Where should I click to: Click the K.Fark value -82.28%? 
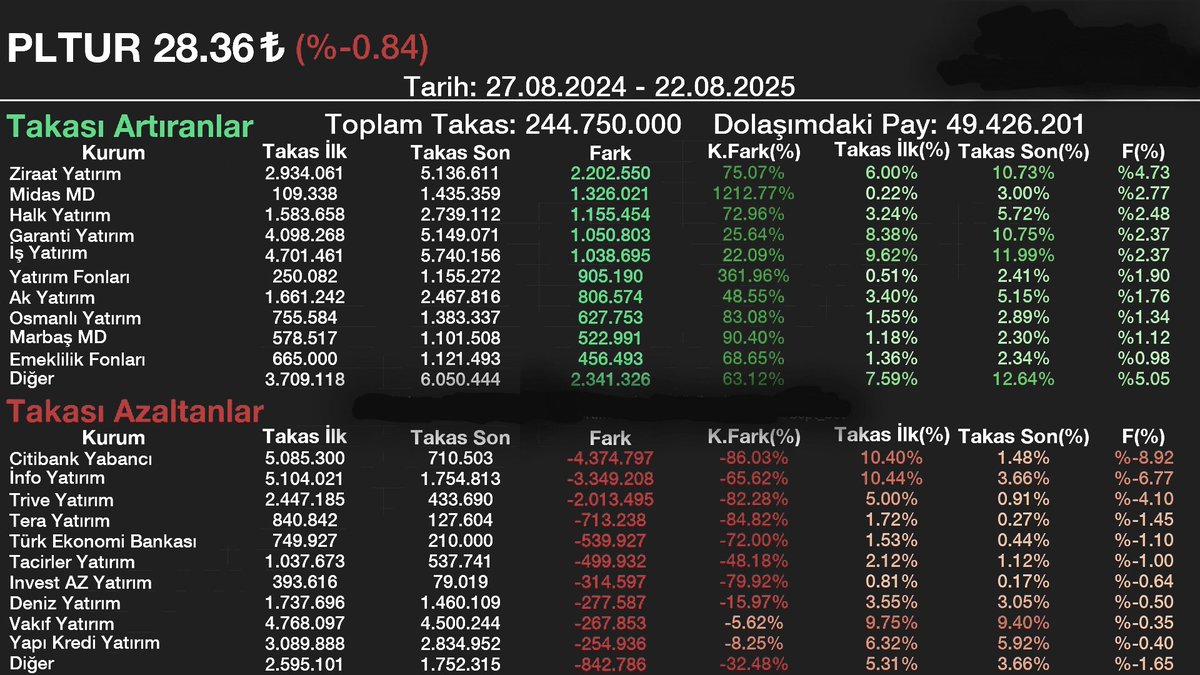point(753,500)
